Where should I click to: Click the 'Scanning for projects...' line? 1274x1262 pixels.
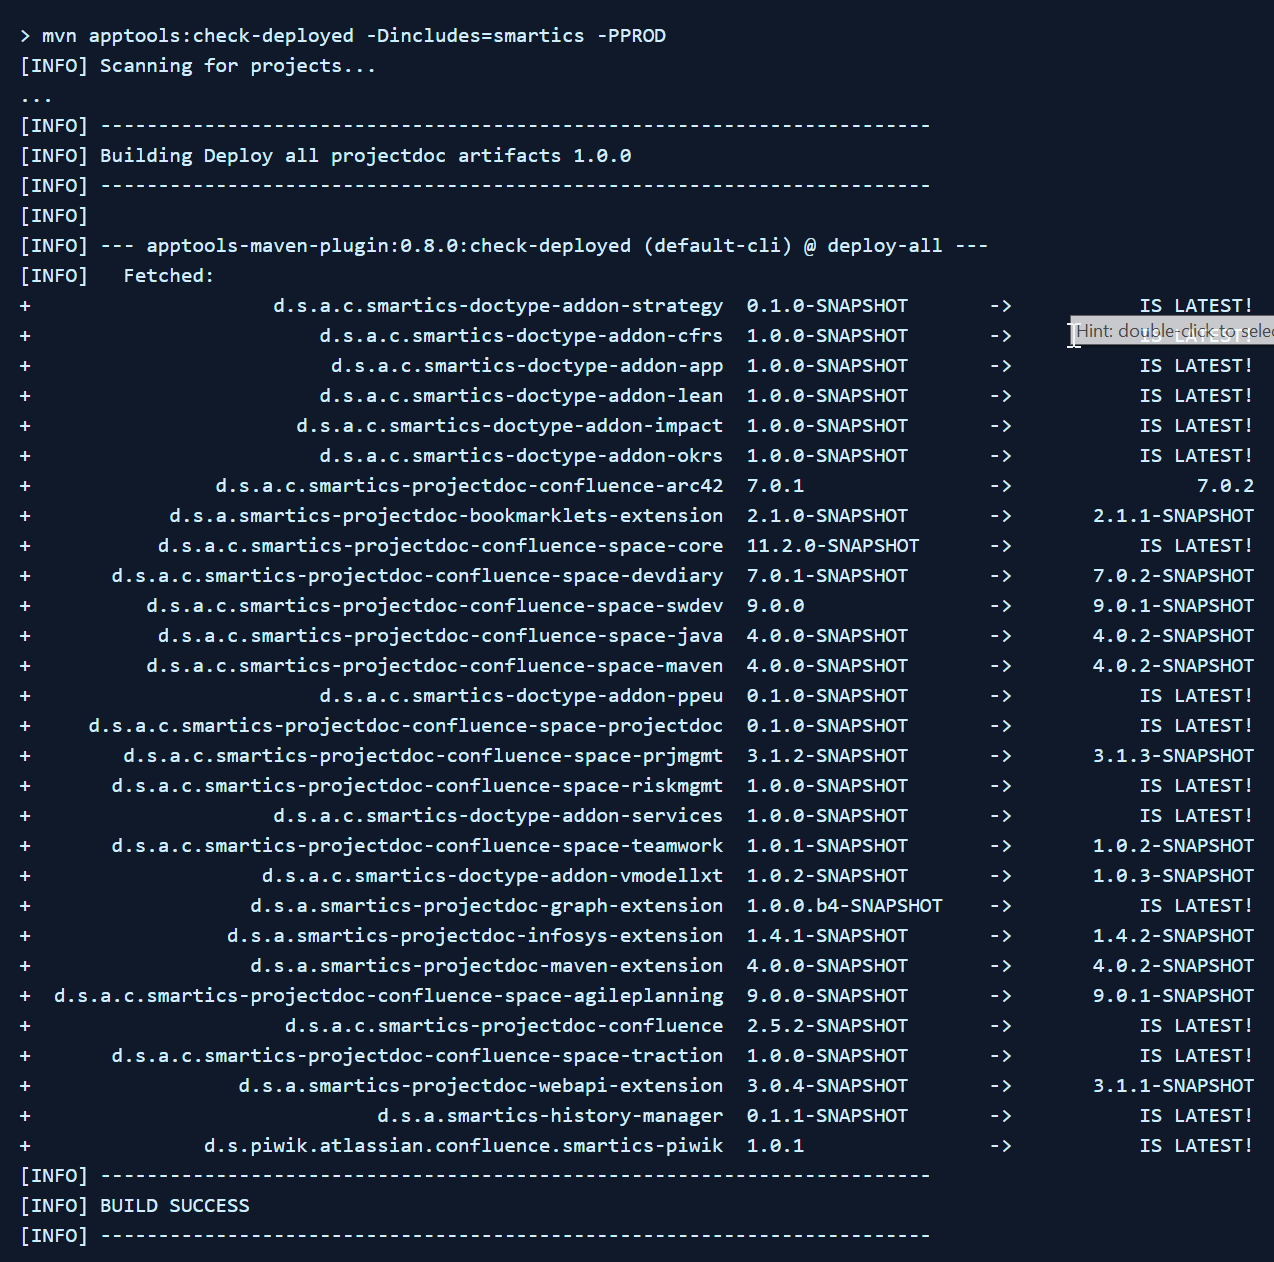[237, 66]
